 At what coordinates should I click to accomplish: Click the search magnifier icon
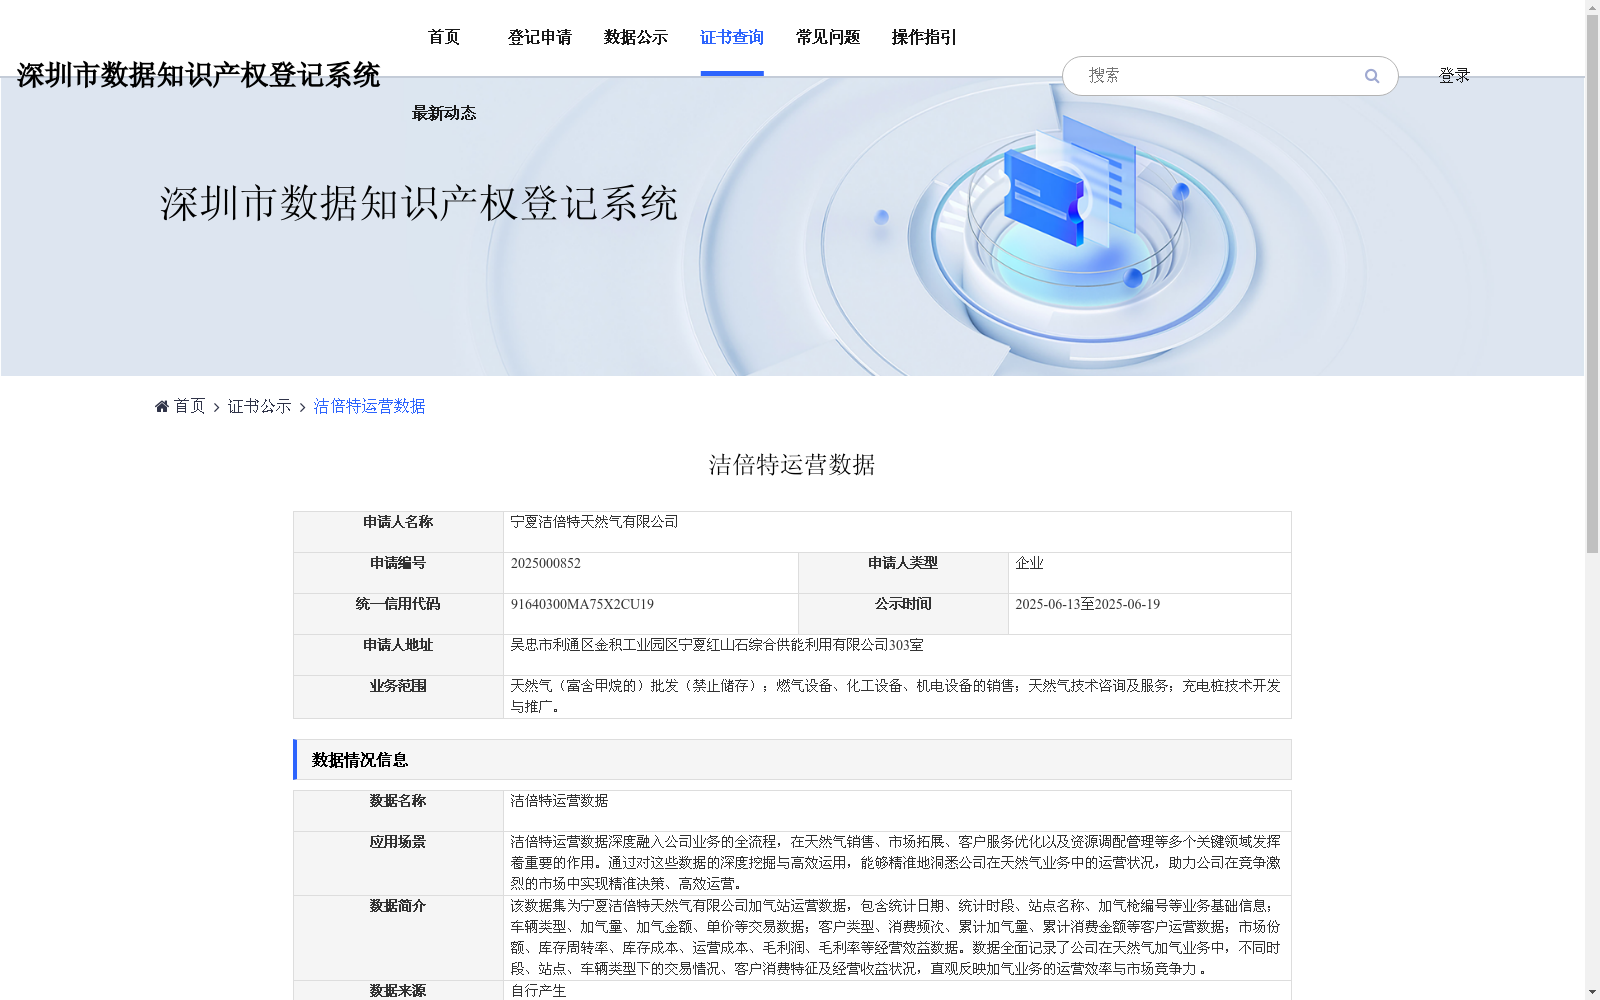1371,75
